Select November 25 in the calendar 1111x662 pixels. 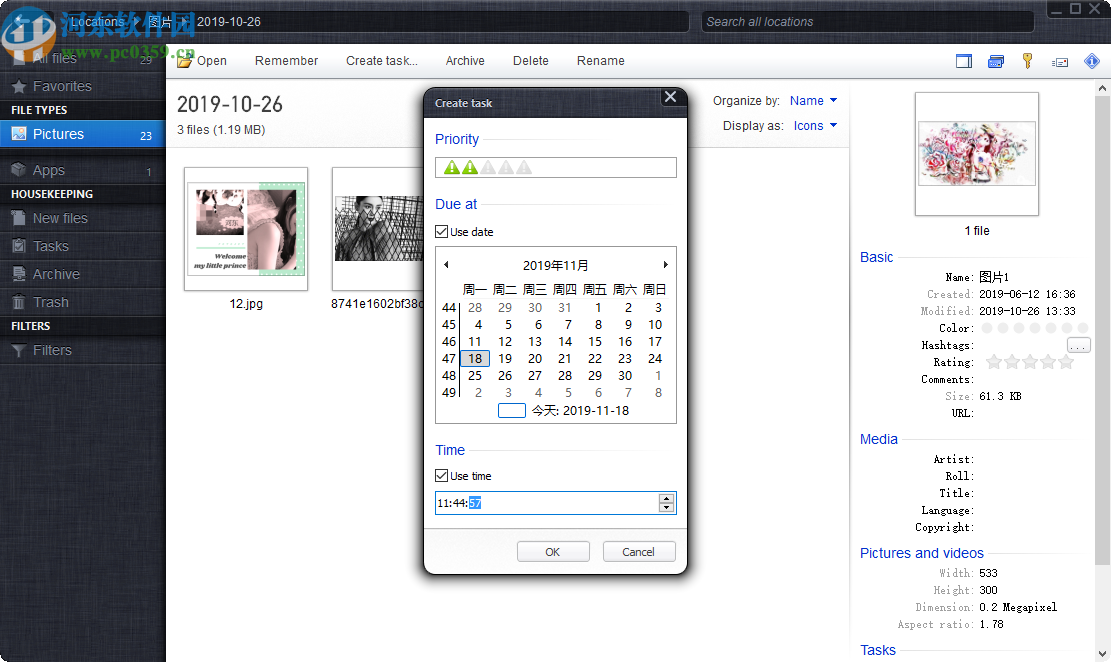tap(475, 376)
